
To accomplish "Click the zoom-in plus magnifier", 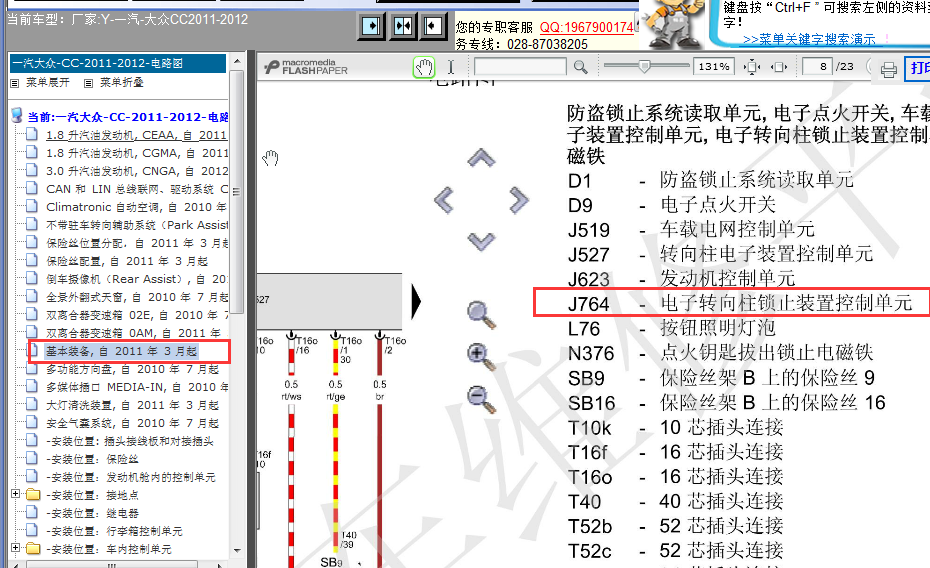I will point(482,357).
